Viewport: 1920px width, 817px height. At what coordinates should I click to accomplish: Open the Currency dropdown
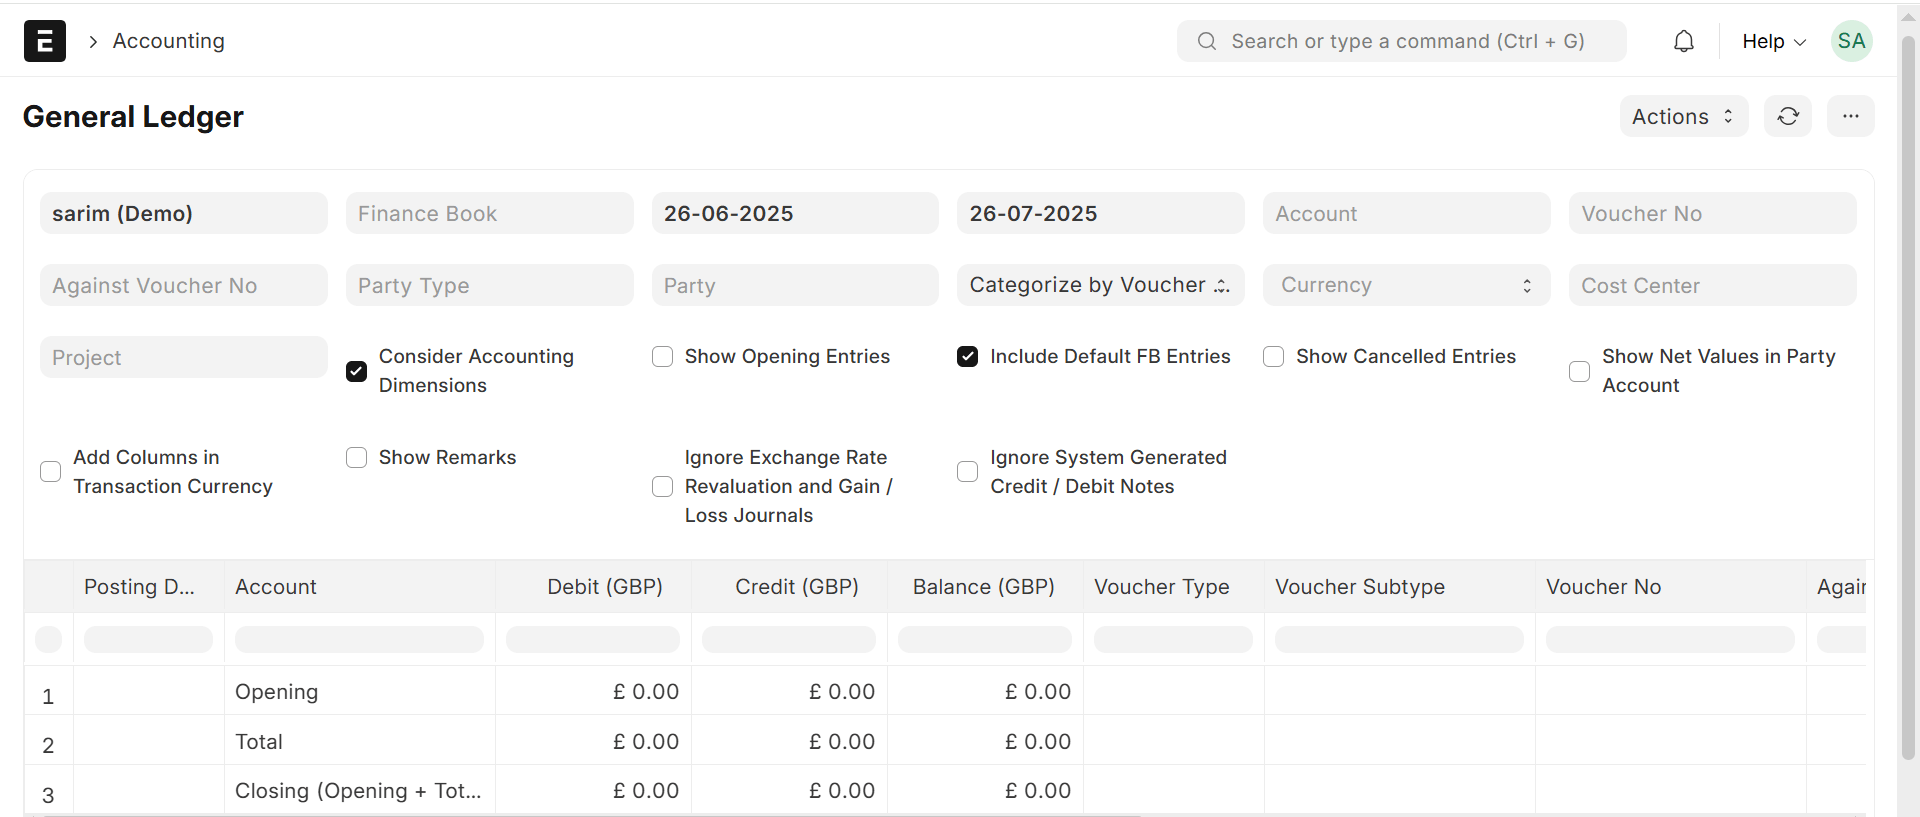[x=1407, y=285]
